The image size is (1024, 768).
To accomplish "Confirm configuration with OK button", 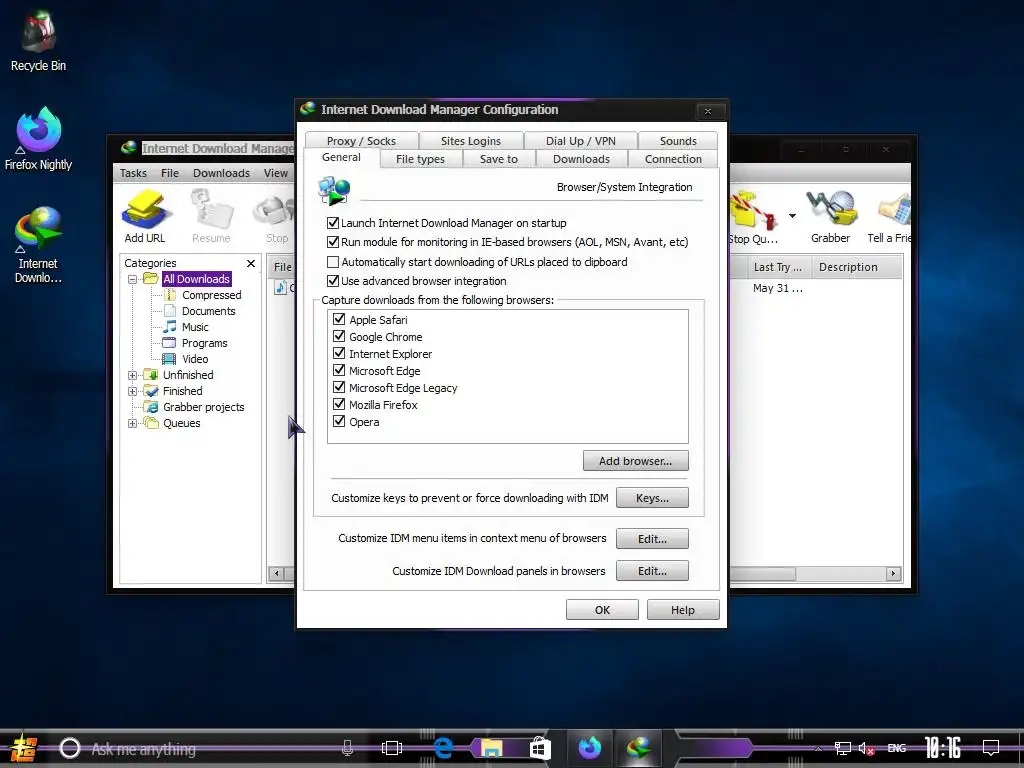I will [x=602, y=610].
